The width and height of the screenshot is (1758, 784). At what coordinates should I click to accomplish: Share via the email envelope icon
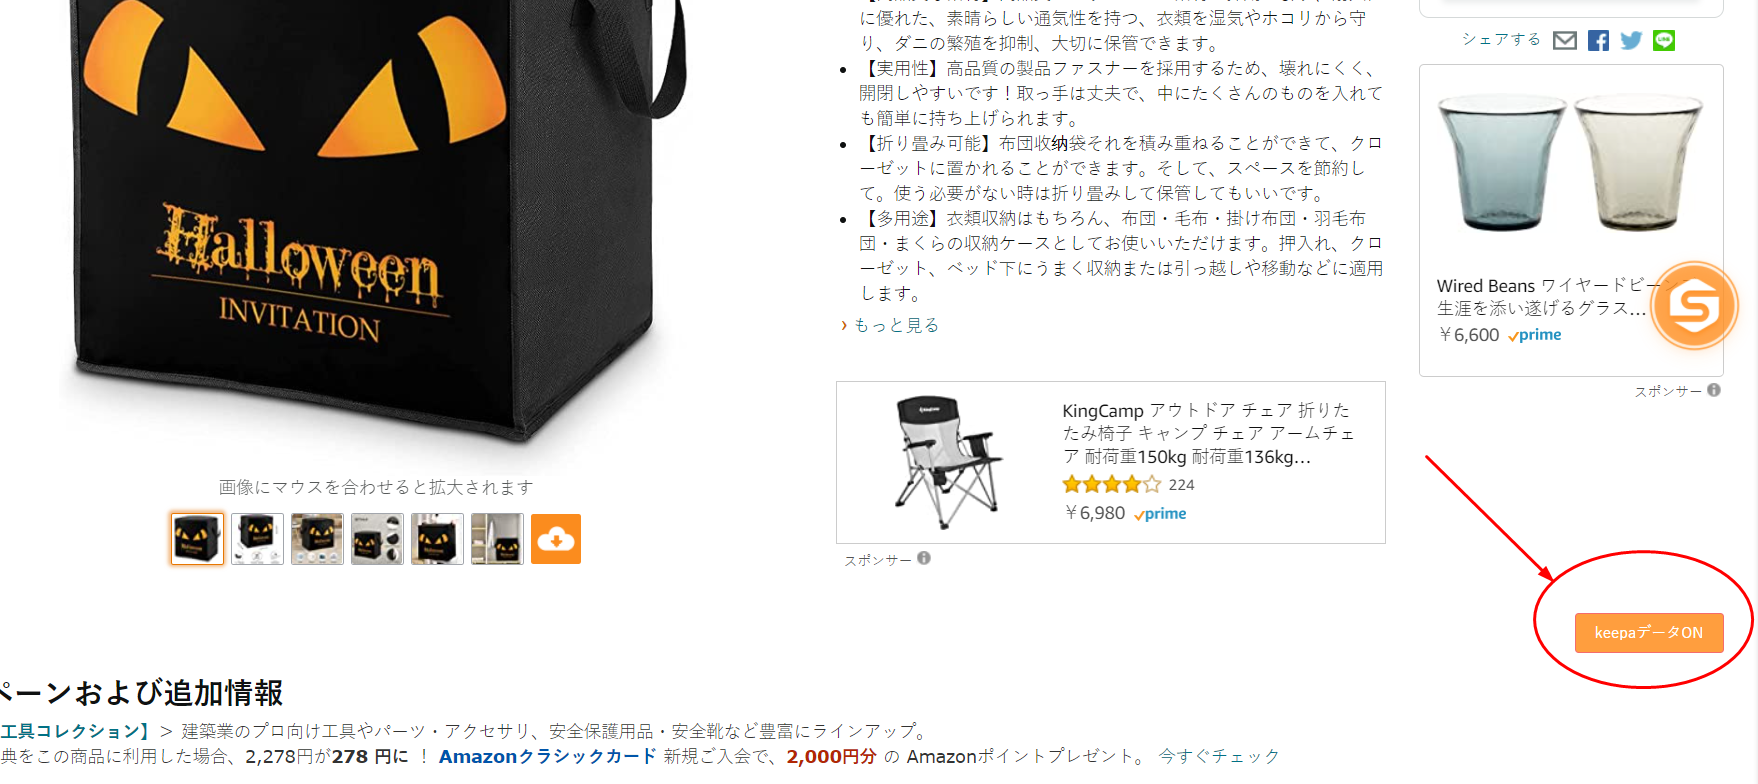pyautogui.click(x=1565, y=40)
